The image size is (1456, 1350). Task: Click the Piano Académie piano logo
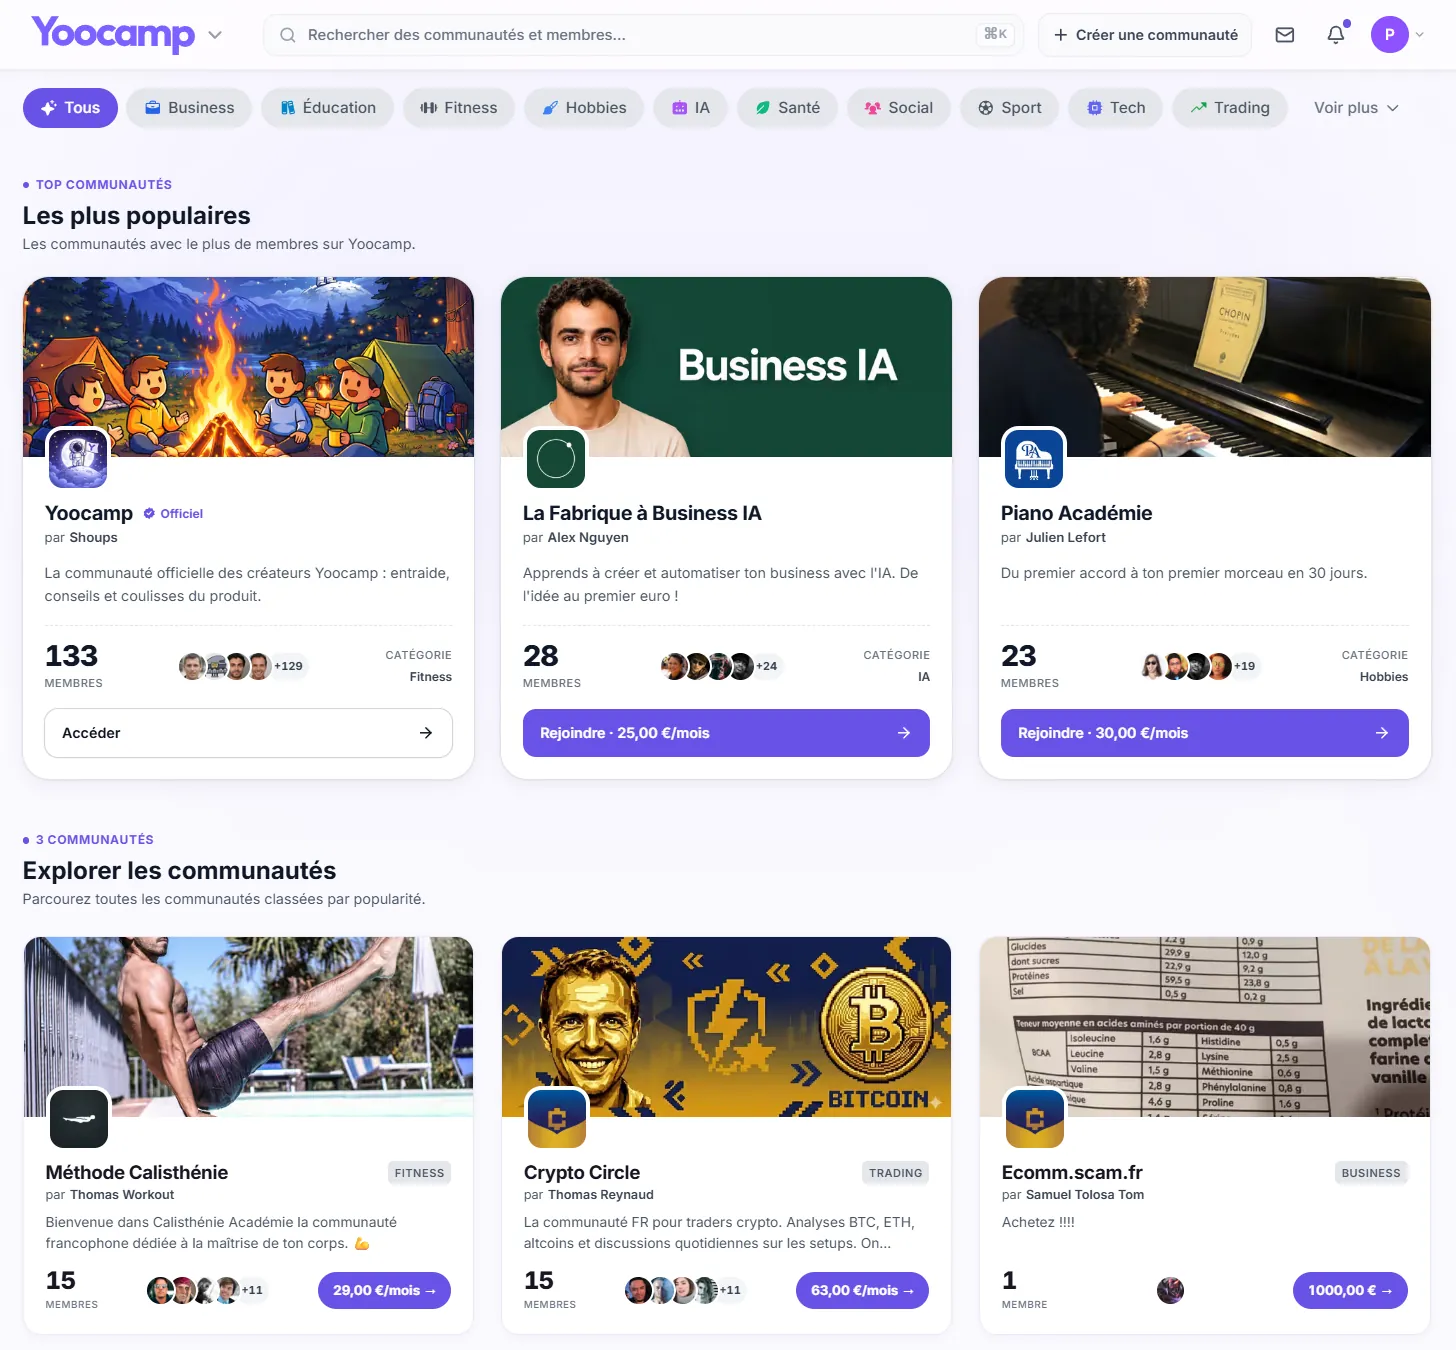1034,458
